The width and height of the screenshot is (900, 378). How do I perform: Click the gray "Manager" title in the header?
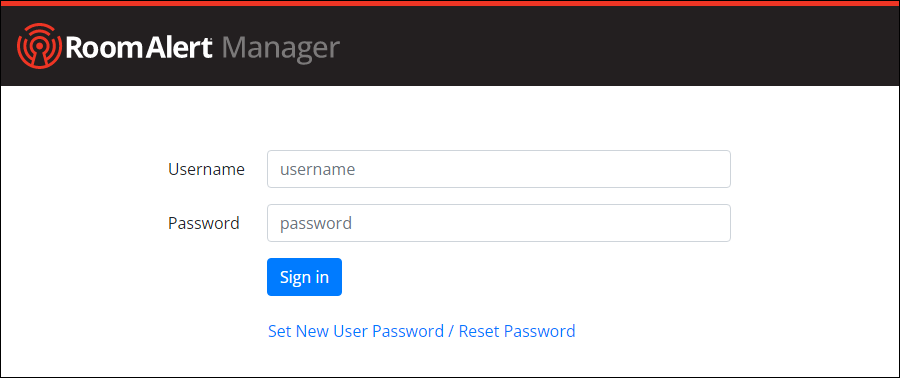click(280, 50)
